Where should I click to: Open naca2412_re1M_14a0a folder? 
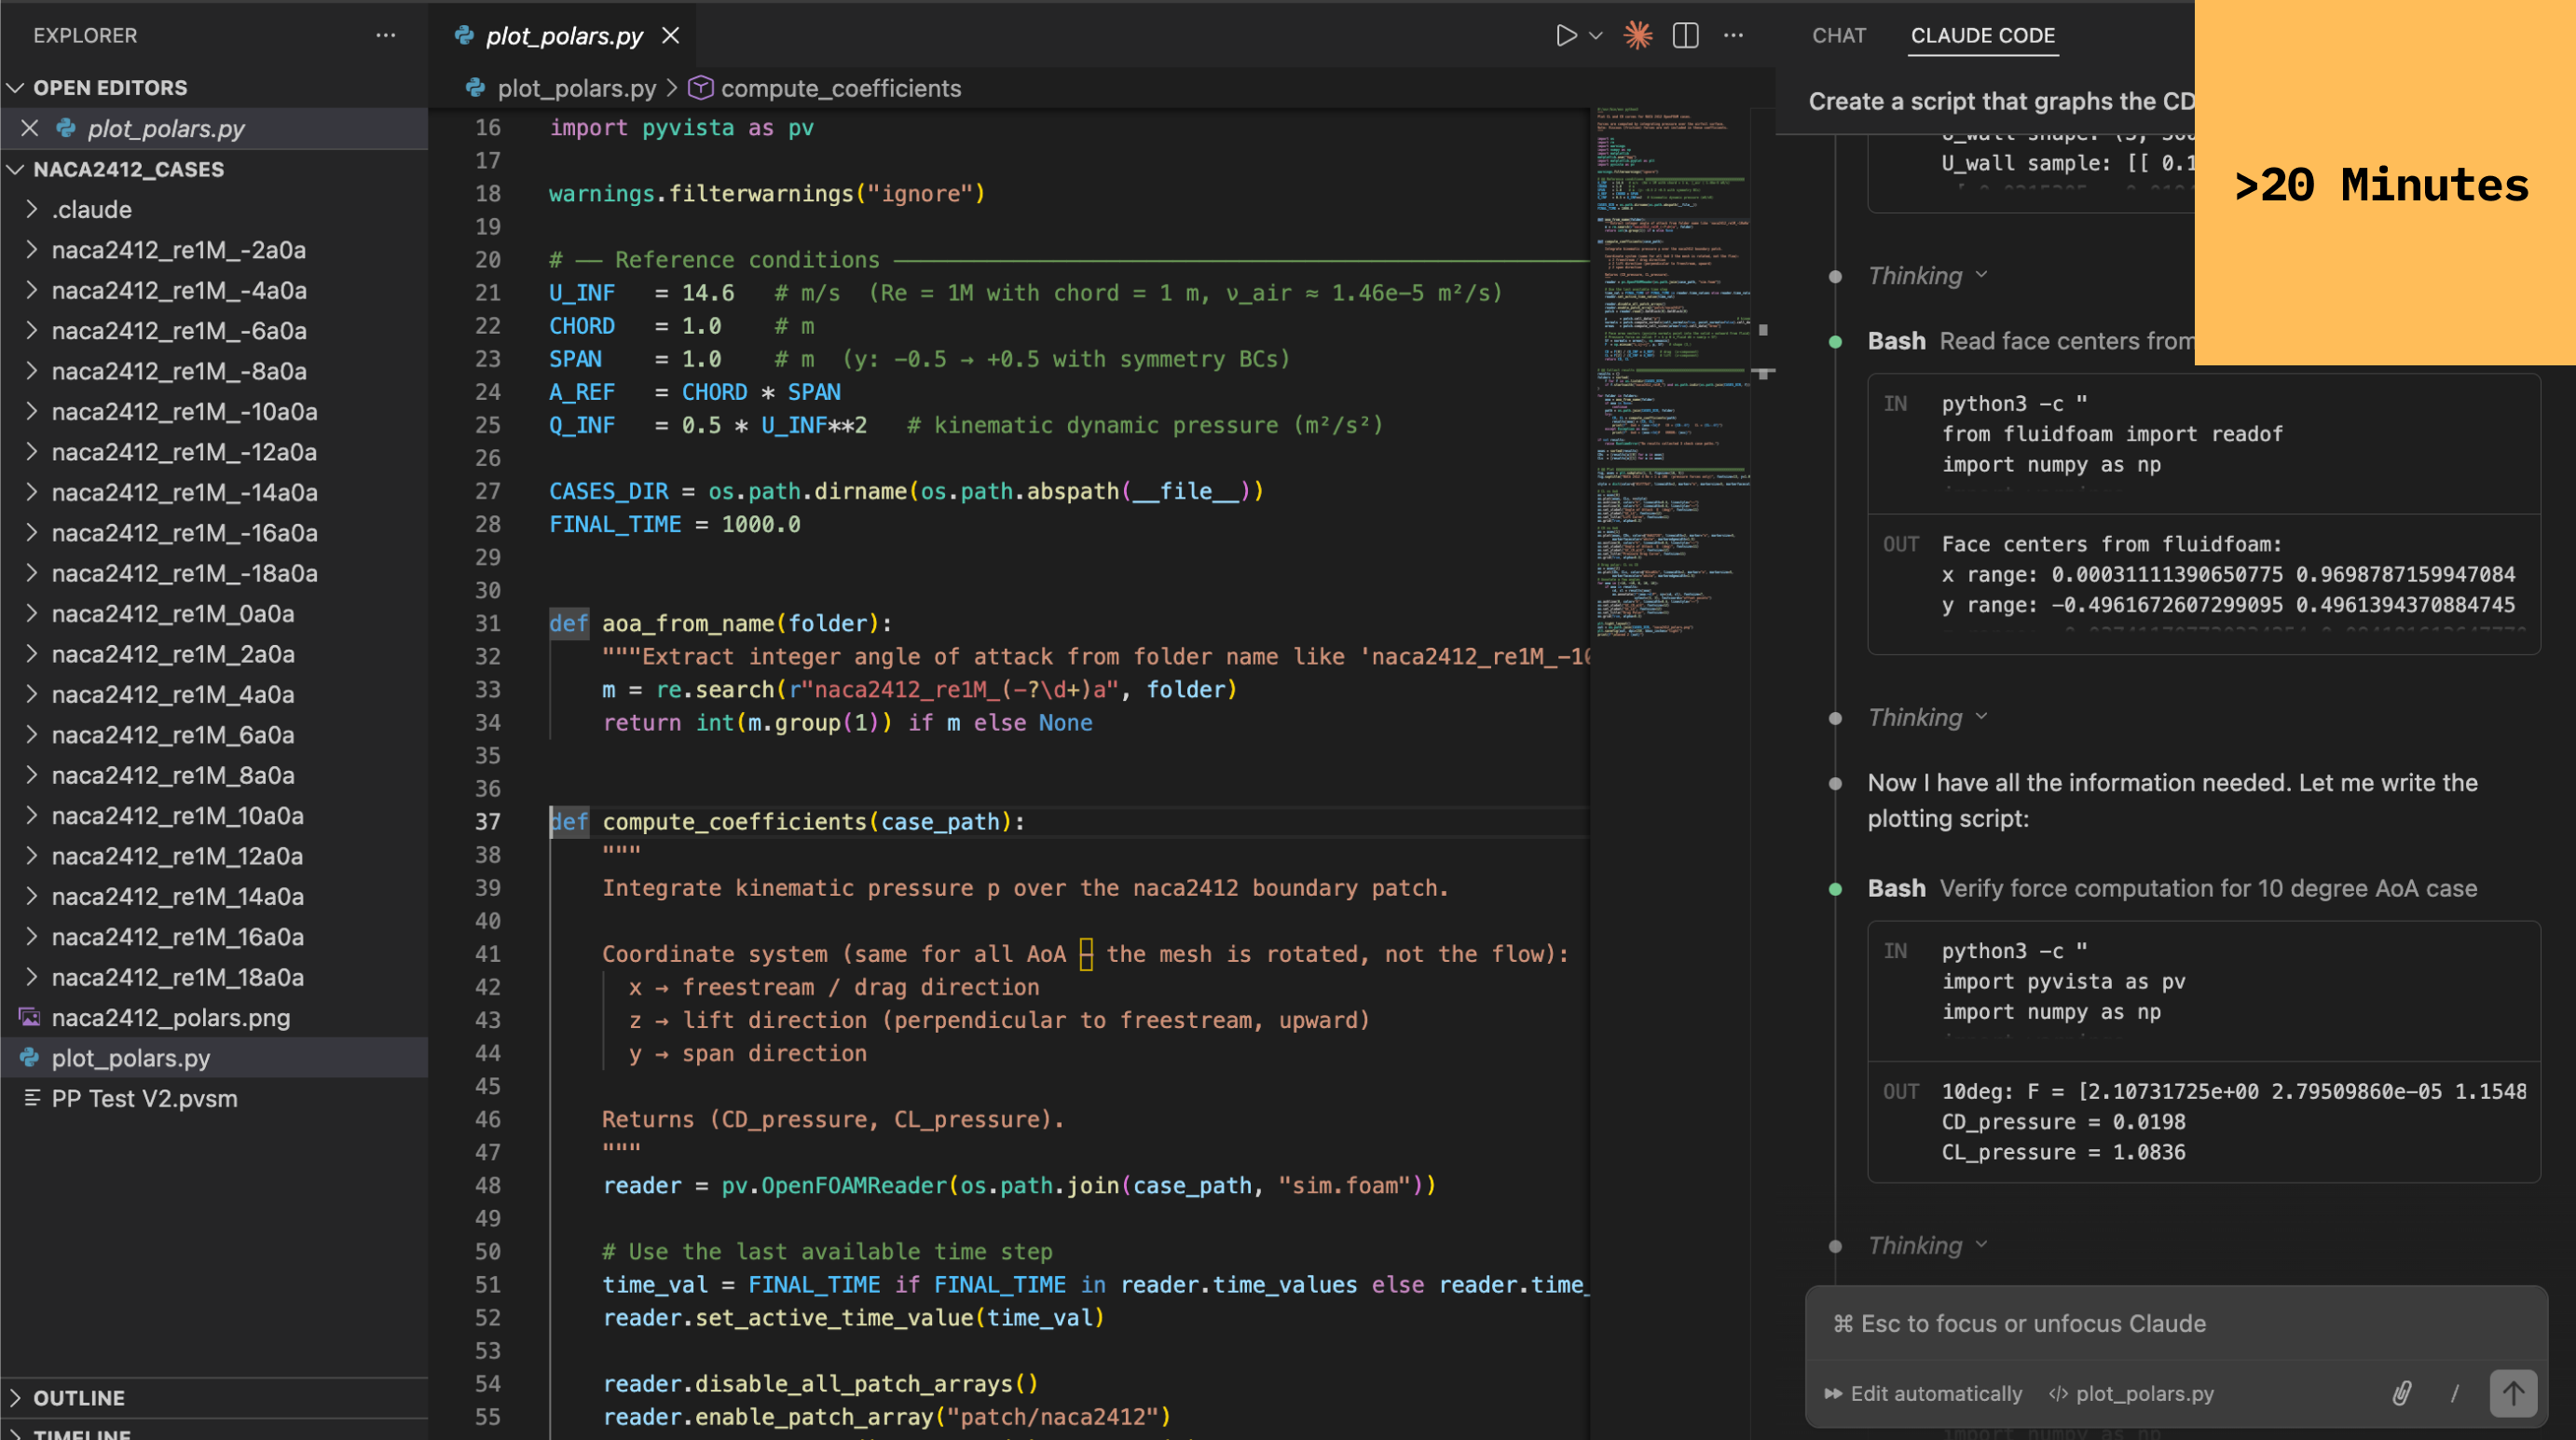click(178, 897)
